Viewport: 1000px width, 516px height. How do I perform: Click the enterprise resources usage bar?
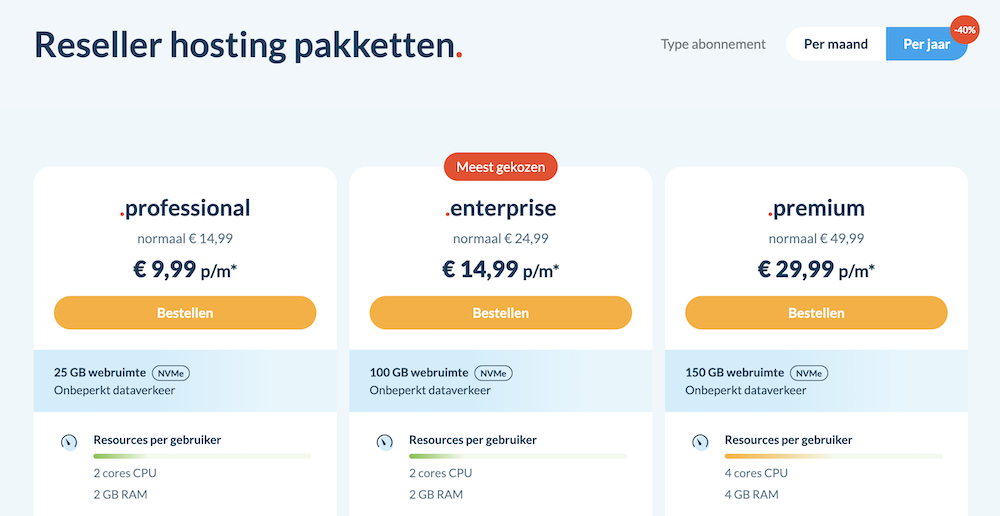tap(518, 456)
